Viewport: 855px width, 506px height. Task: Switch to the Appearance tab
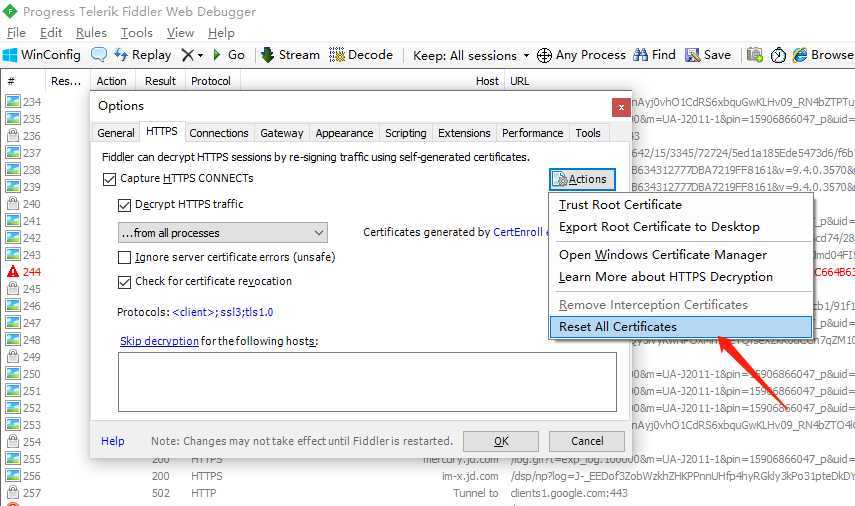[x=344, y=133]
